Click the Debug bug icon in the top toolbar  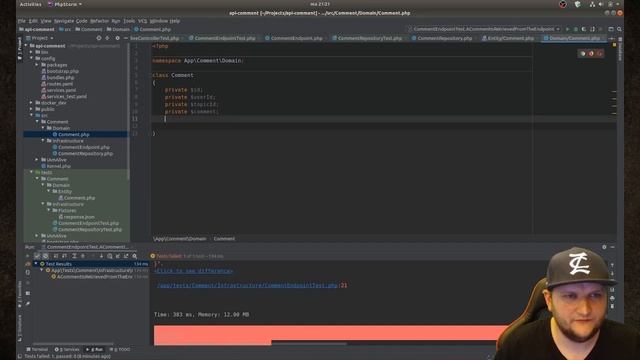[576, 29]
